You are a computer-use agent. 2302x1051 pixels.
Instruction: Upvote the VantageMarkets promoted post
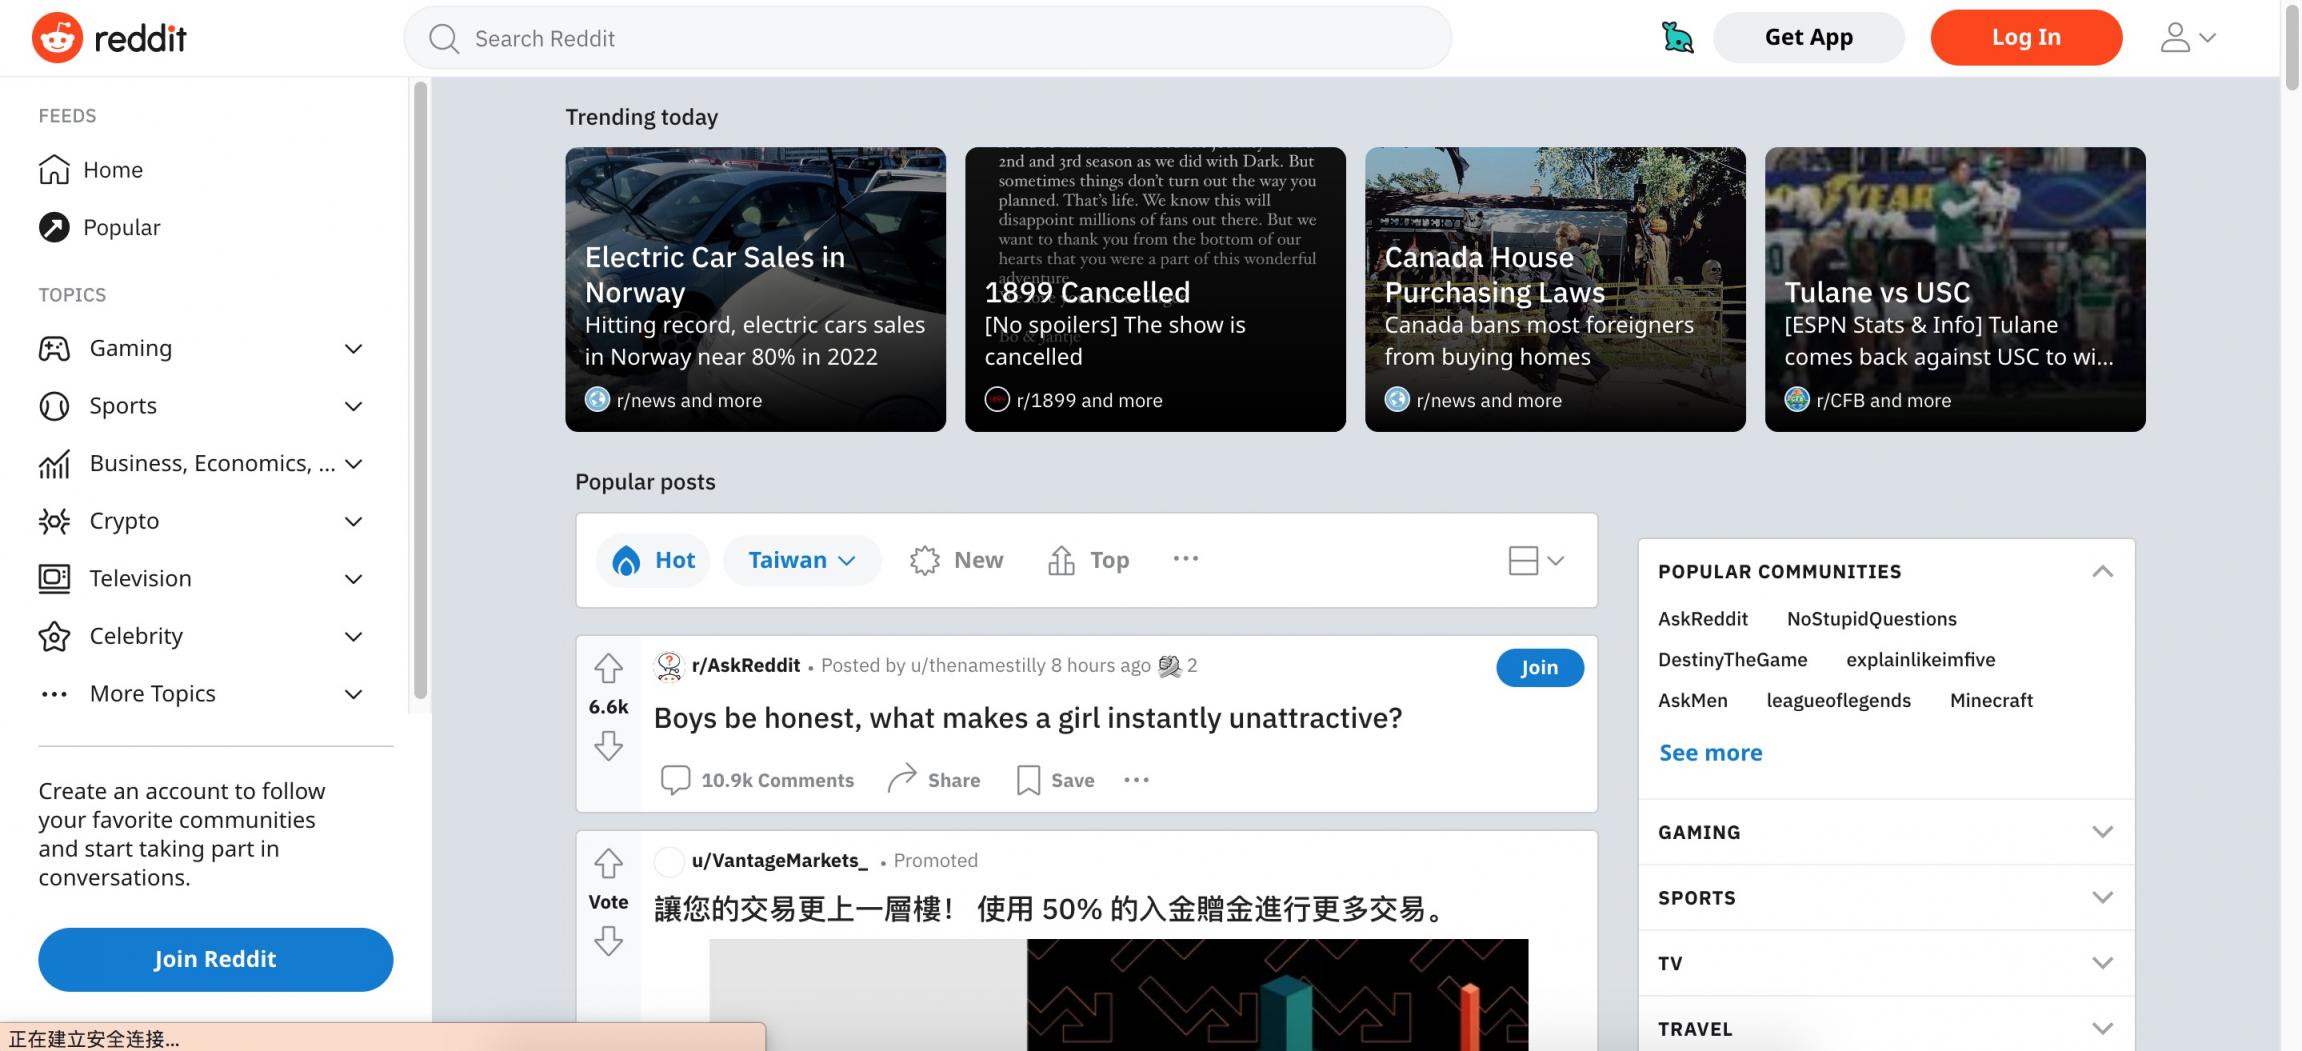[x=608, y=862]
